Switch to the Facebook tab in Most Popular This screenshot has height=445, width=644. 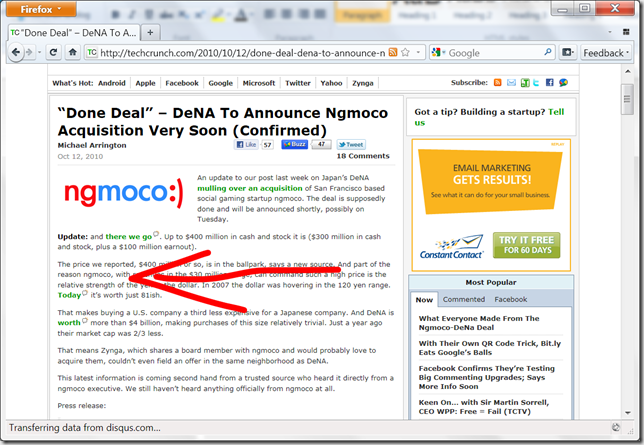click(x=511, y=300)
